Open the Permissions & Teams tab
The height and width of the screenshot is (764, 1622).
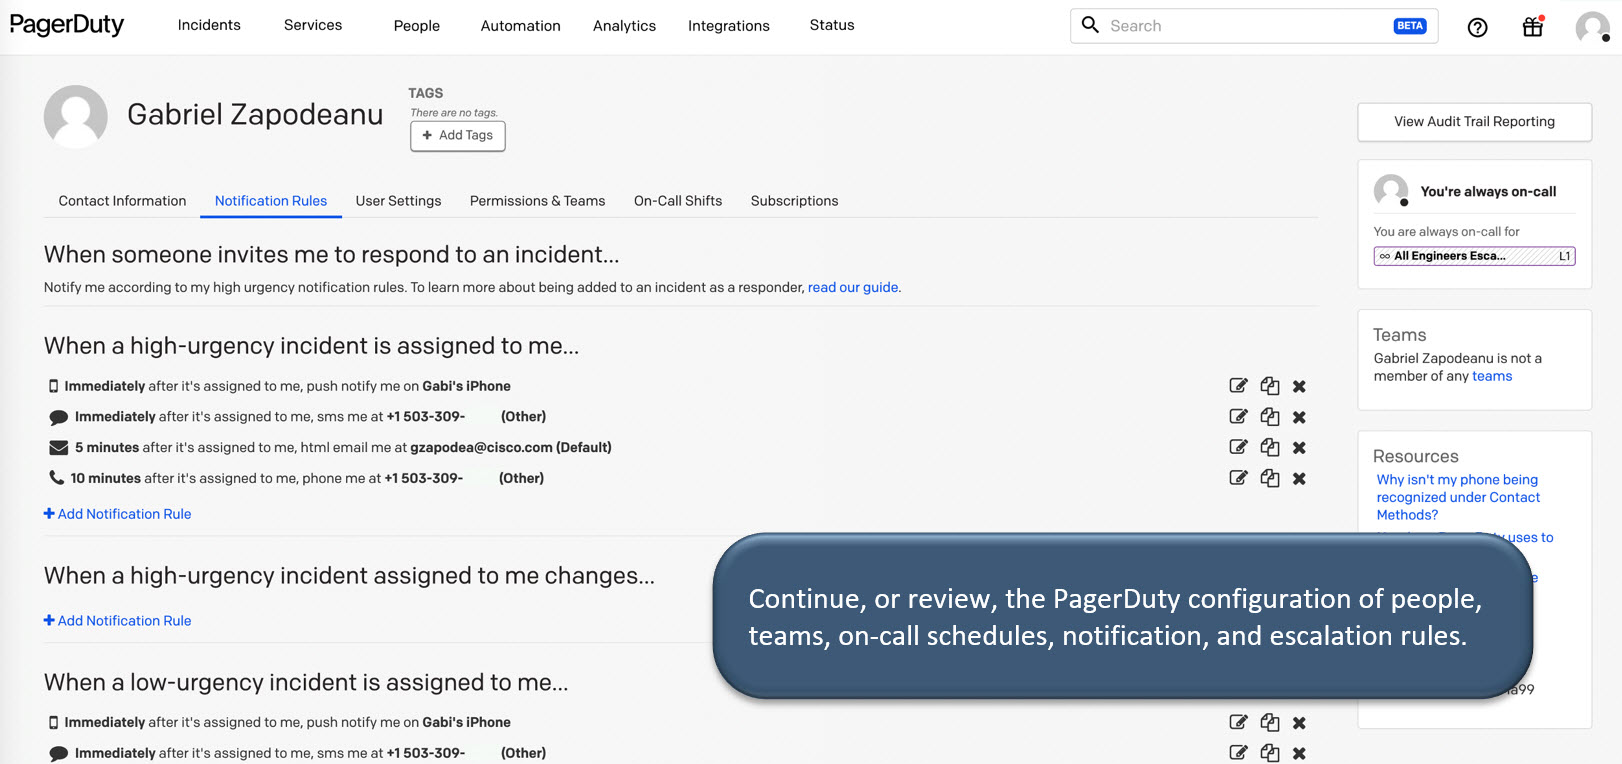point(537,201)
